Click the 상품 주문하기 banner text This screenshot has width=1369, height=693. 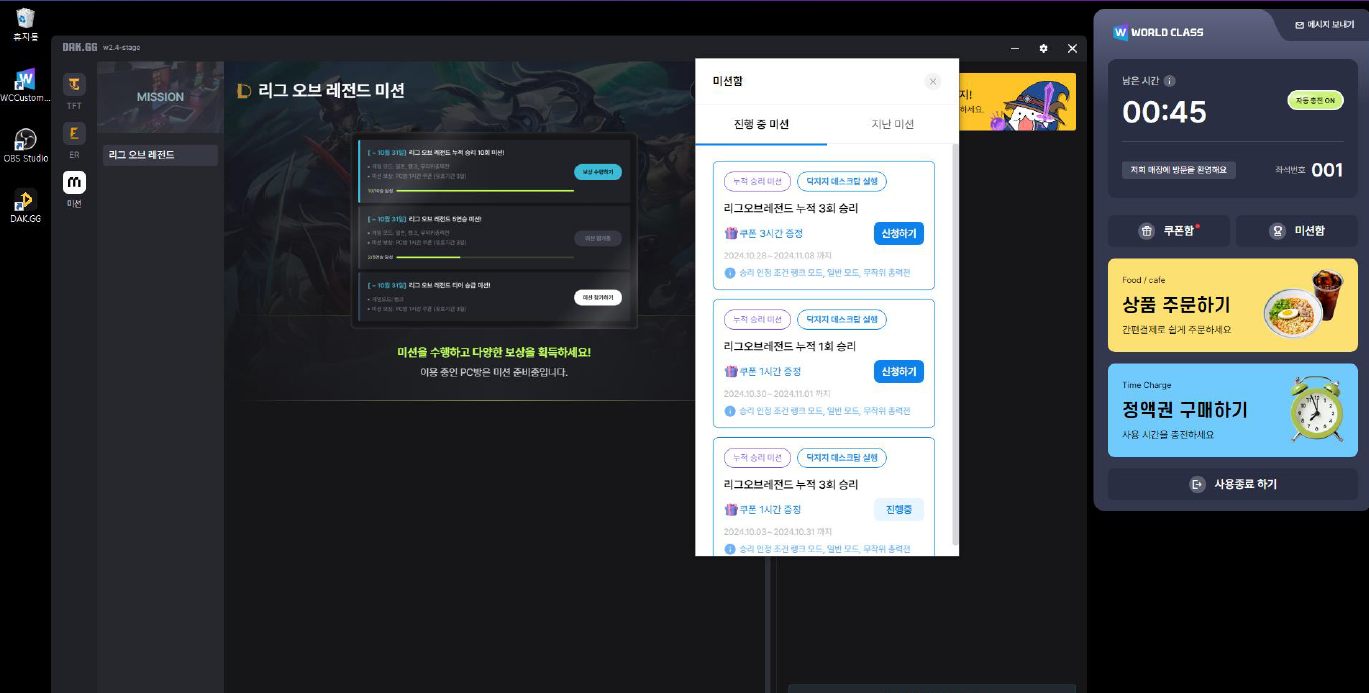[x=1176, y=305]
